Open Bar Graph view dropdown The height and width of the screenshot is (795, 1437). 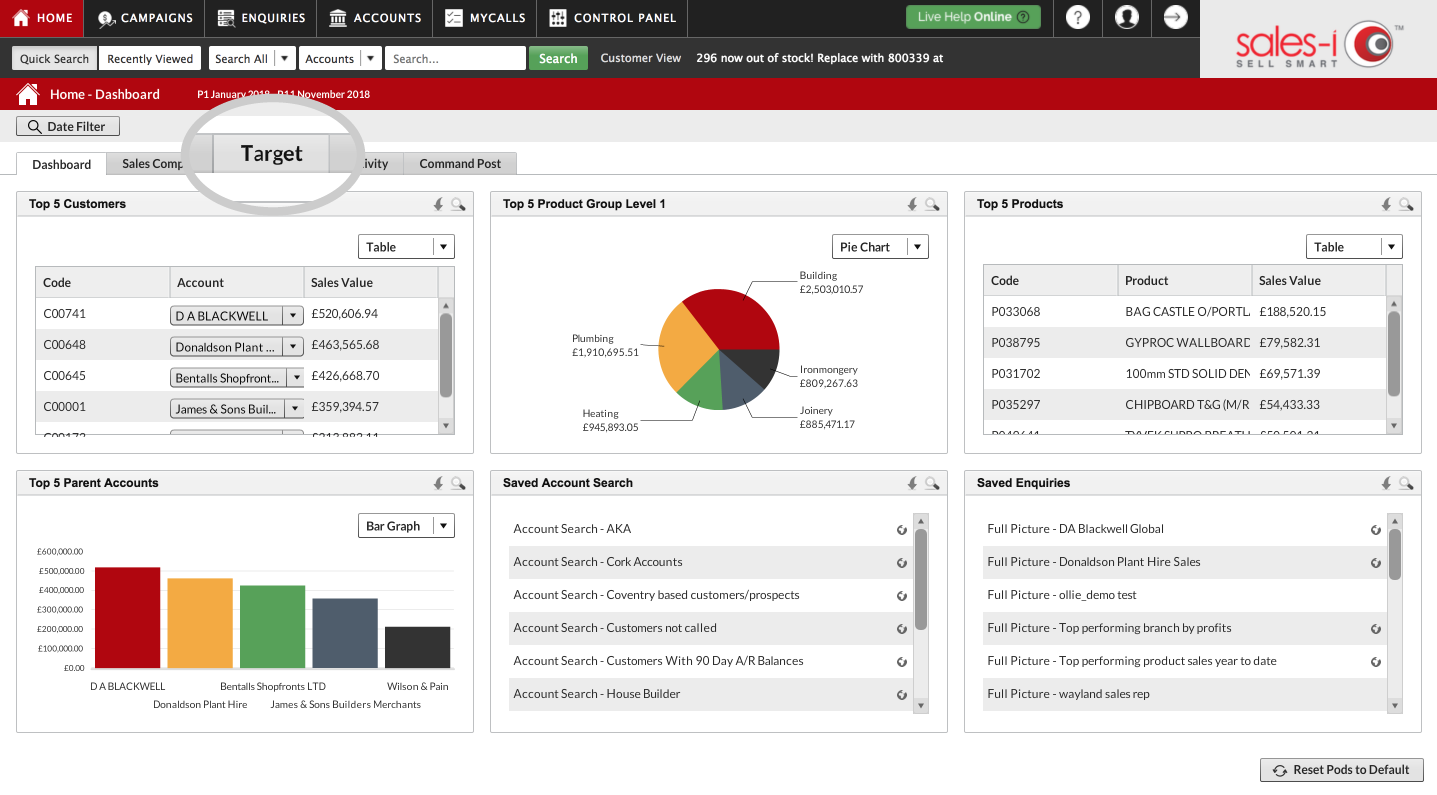coord(406,526)
